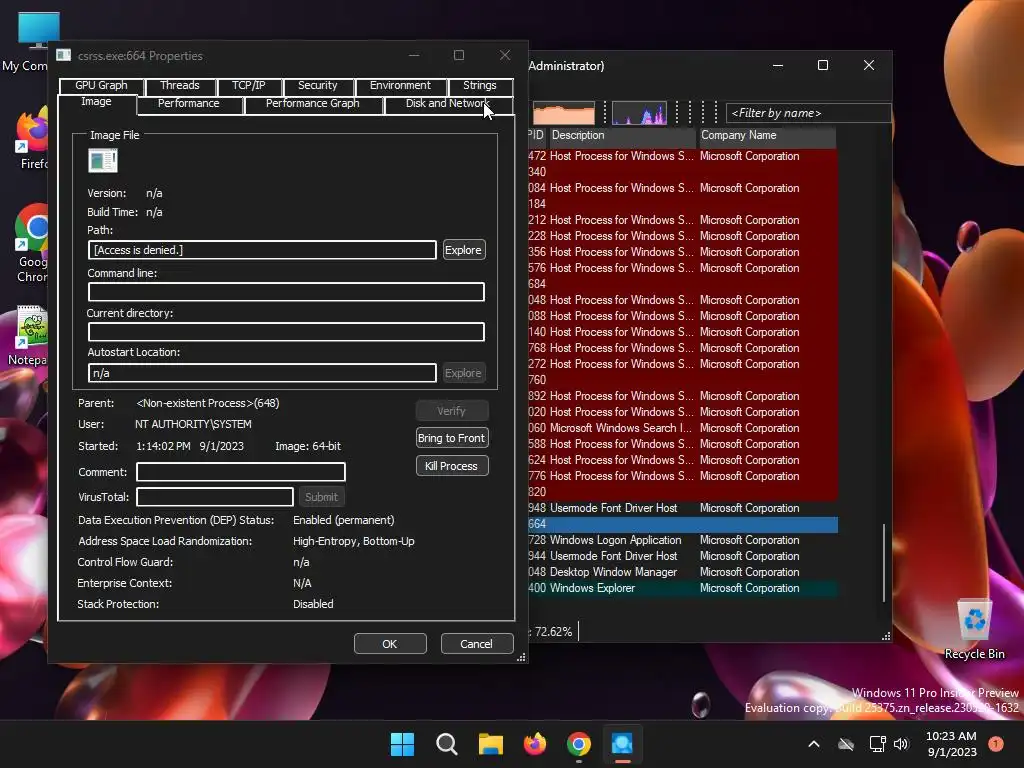
Task: Click the Current directory field
Action: (x=286, y=332)
